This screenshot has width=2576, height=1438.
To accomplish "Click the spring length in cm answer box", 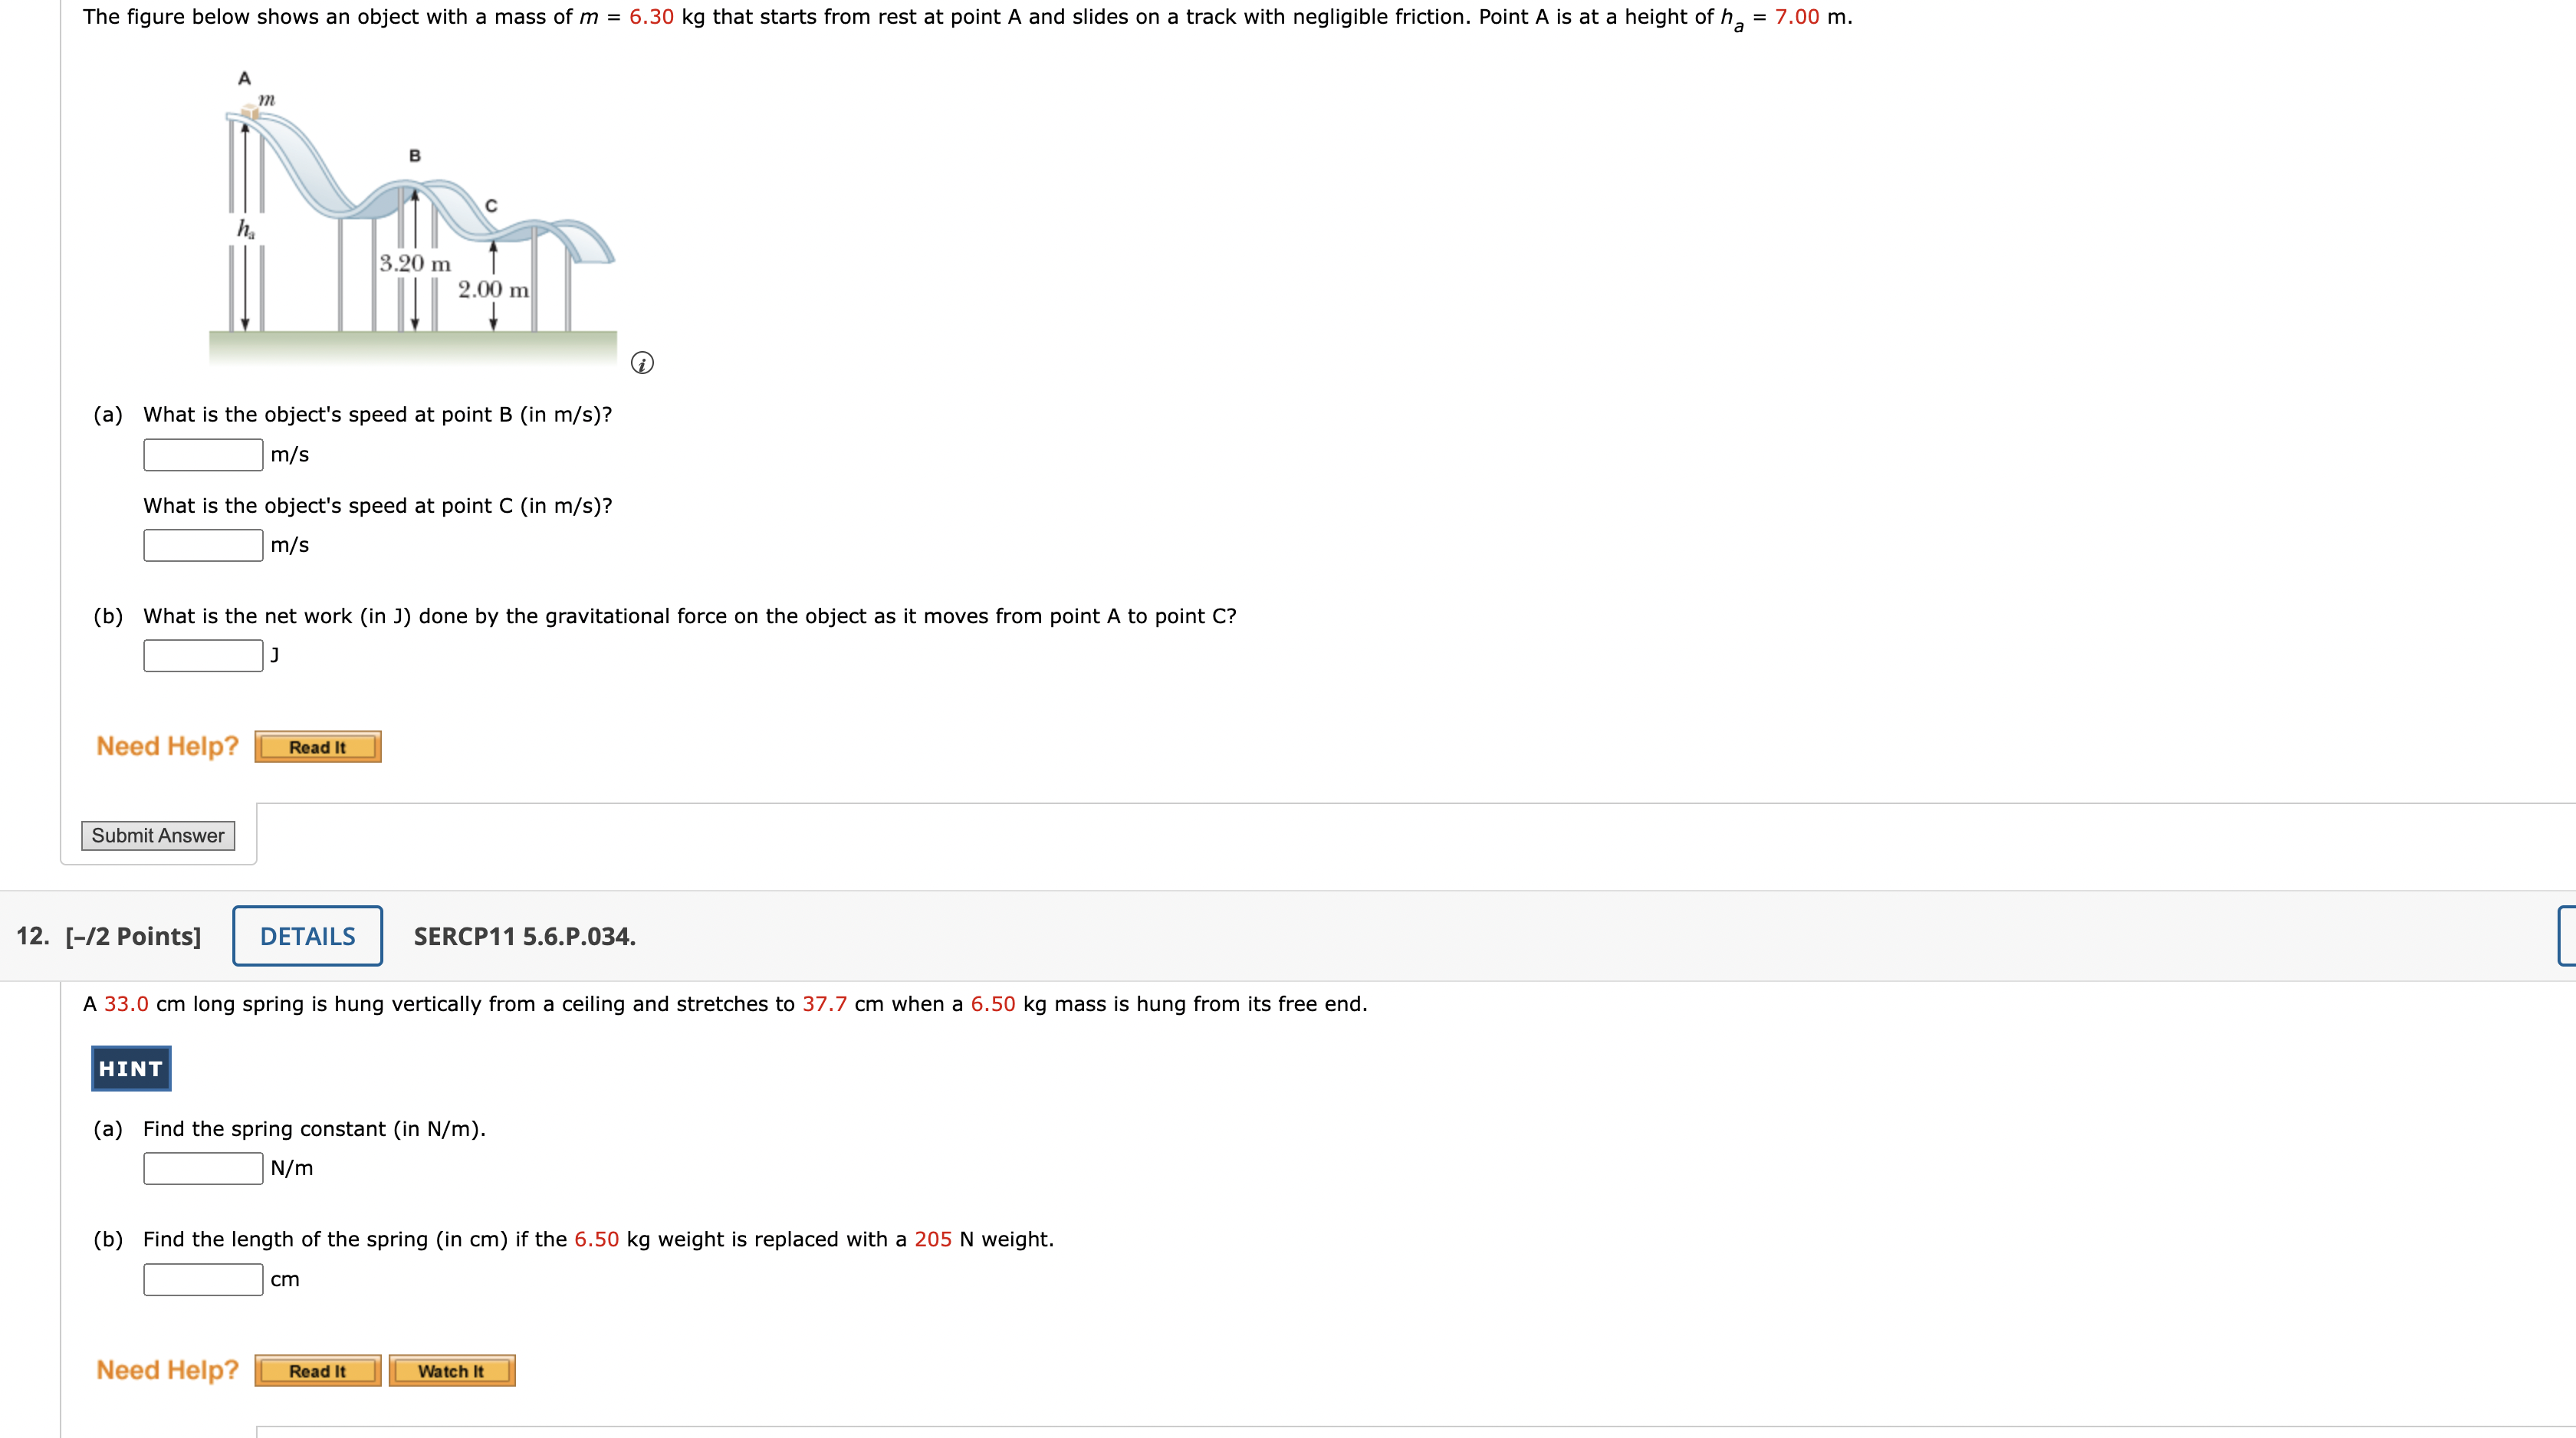I will click(202, 1278).
